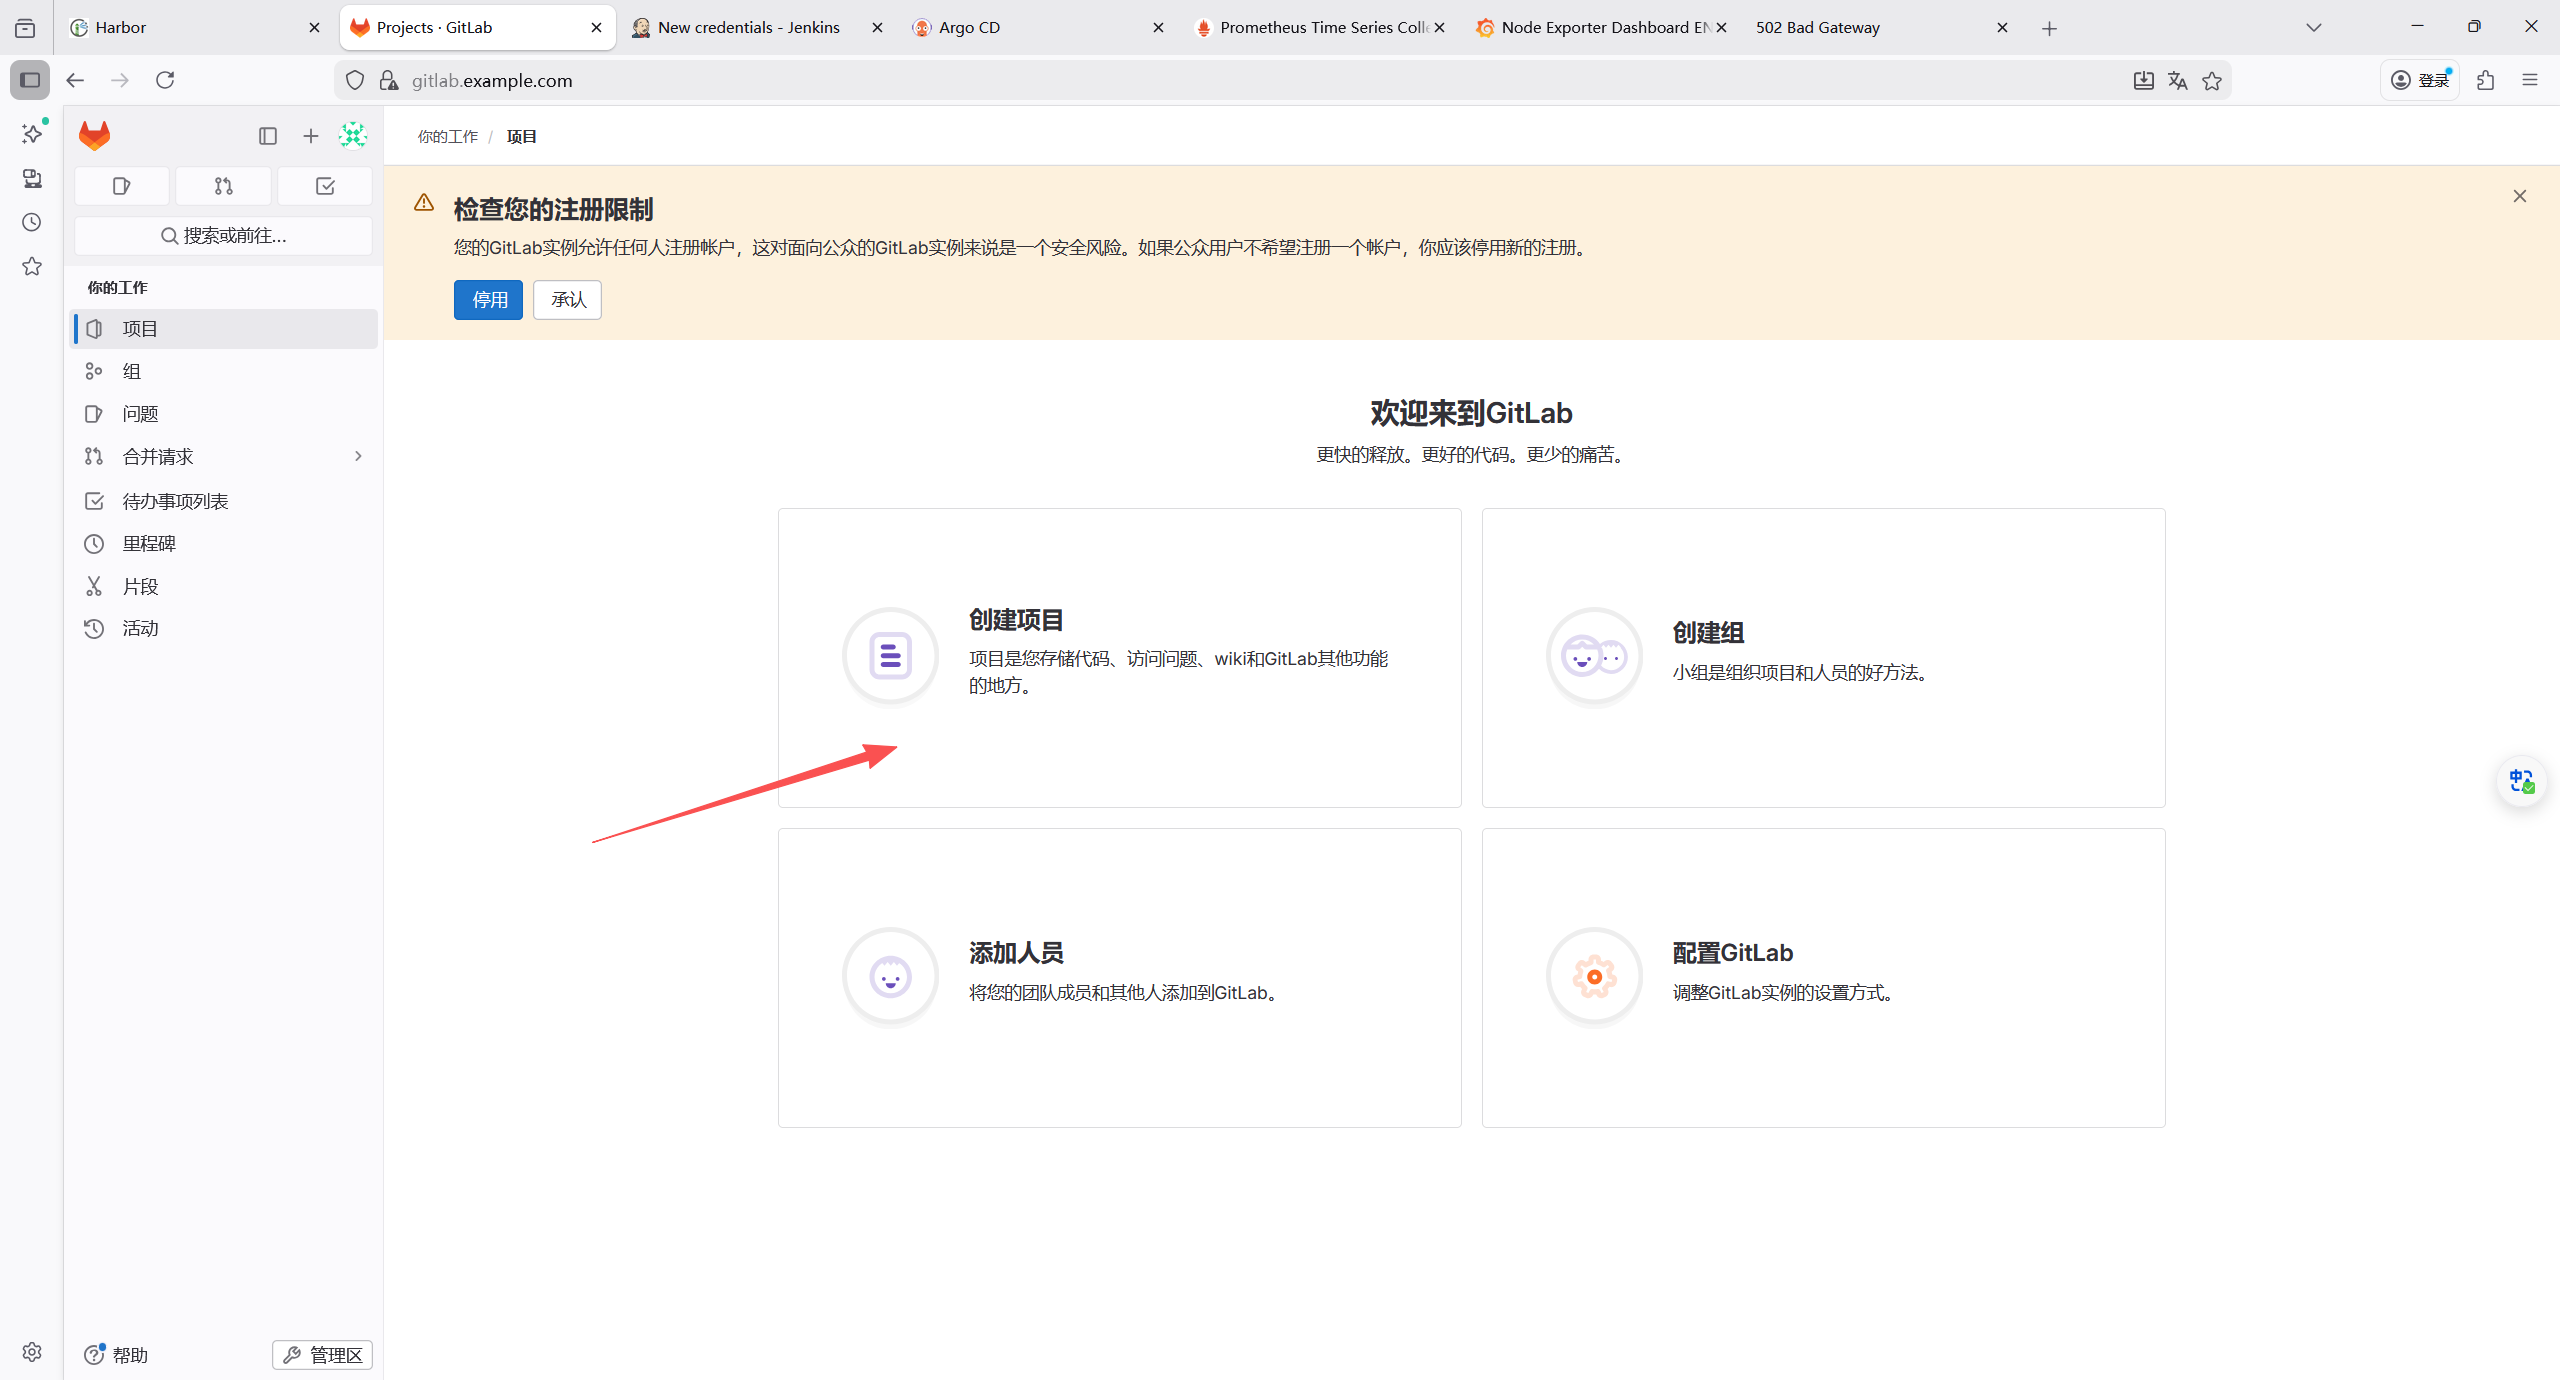This screenshot has height=1380, width=2560.
Task: Click the GitLab fox logo
Action: (94, 135)
